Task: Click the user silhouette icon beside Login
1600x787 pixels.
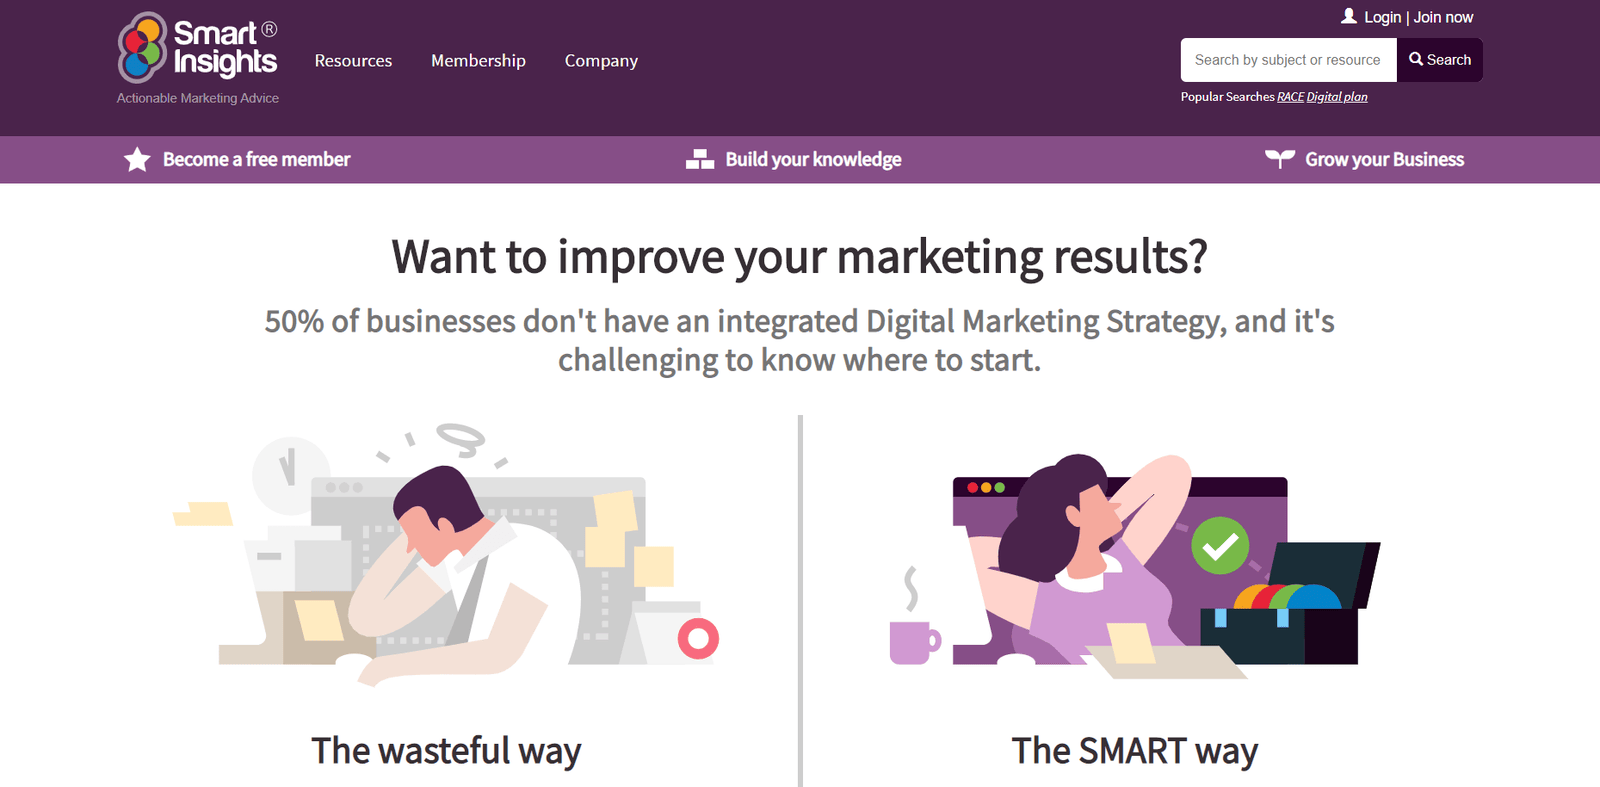Action: pos(1349,16)
